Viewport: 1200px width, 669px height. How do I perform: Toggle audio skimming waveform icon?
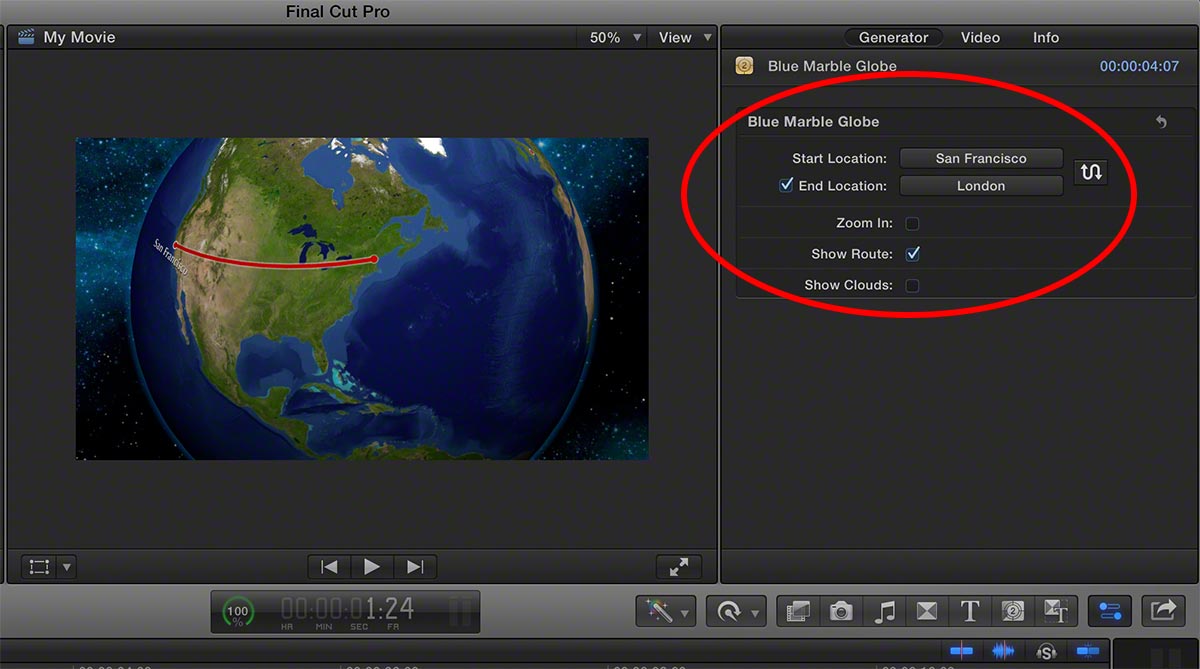click(1003, 651)
